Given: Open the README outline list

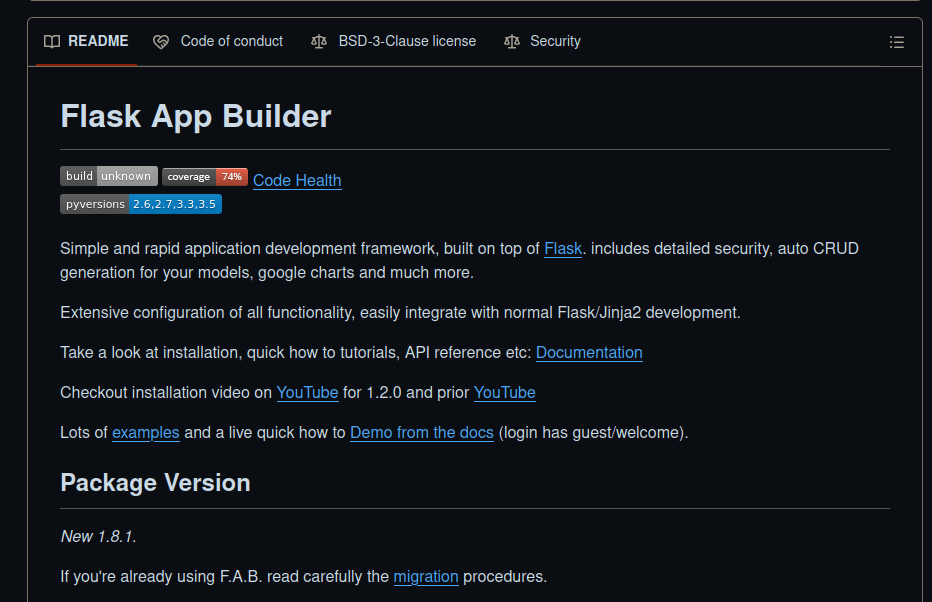Looking at the screenshot, I should pyautogui.click(x=896, y=42).
